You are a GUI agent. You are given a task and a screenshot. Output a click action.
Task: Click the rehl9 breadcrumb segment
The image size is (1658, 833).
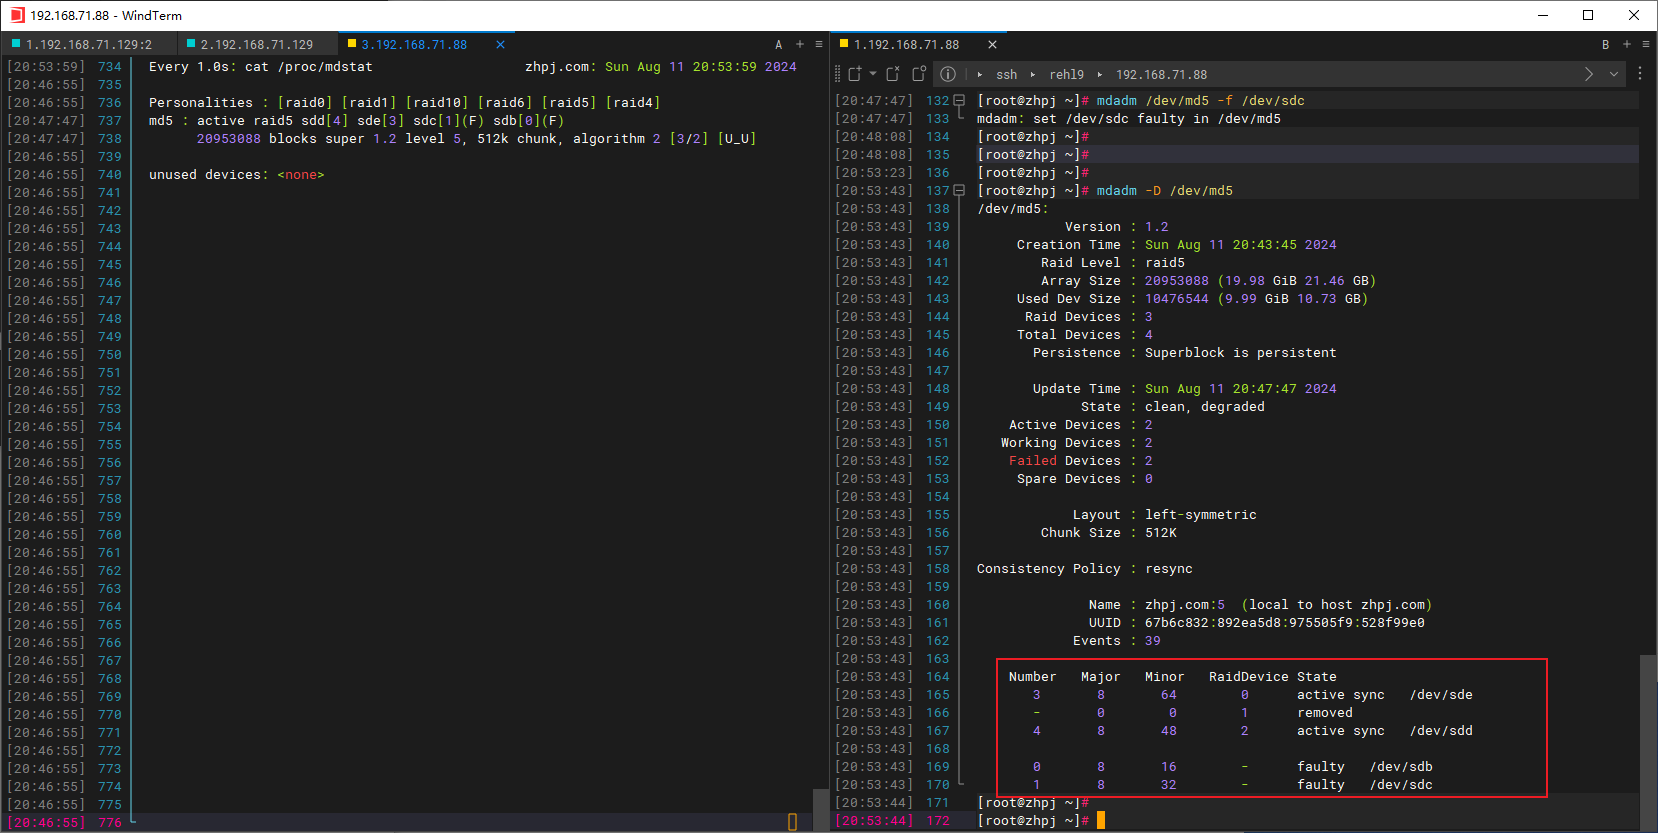[1066, 74]
